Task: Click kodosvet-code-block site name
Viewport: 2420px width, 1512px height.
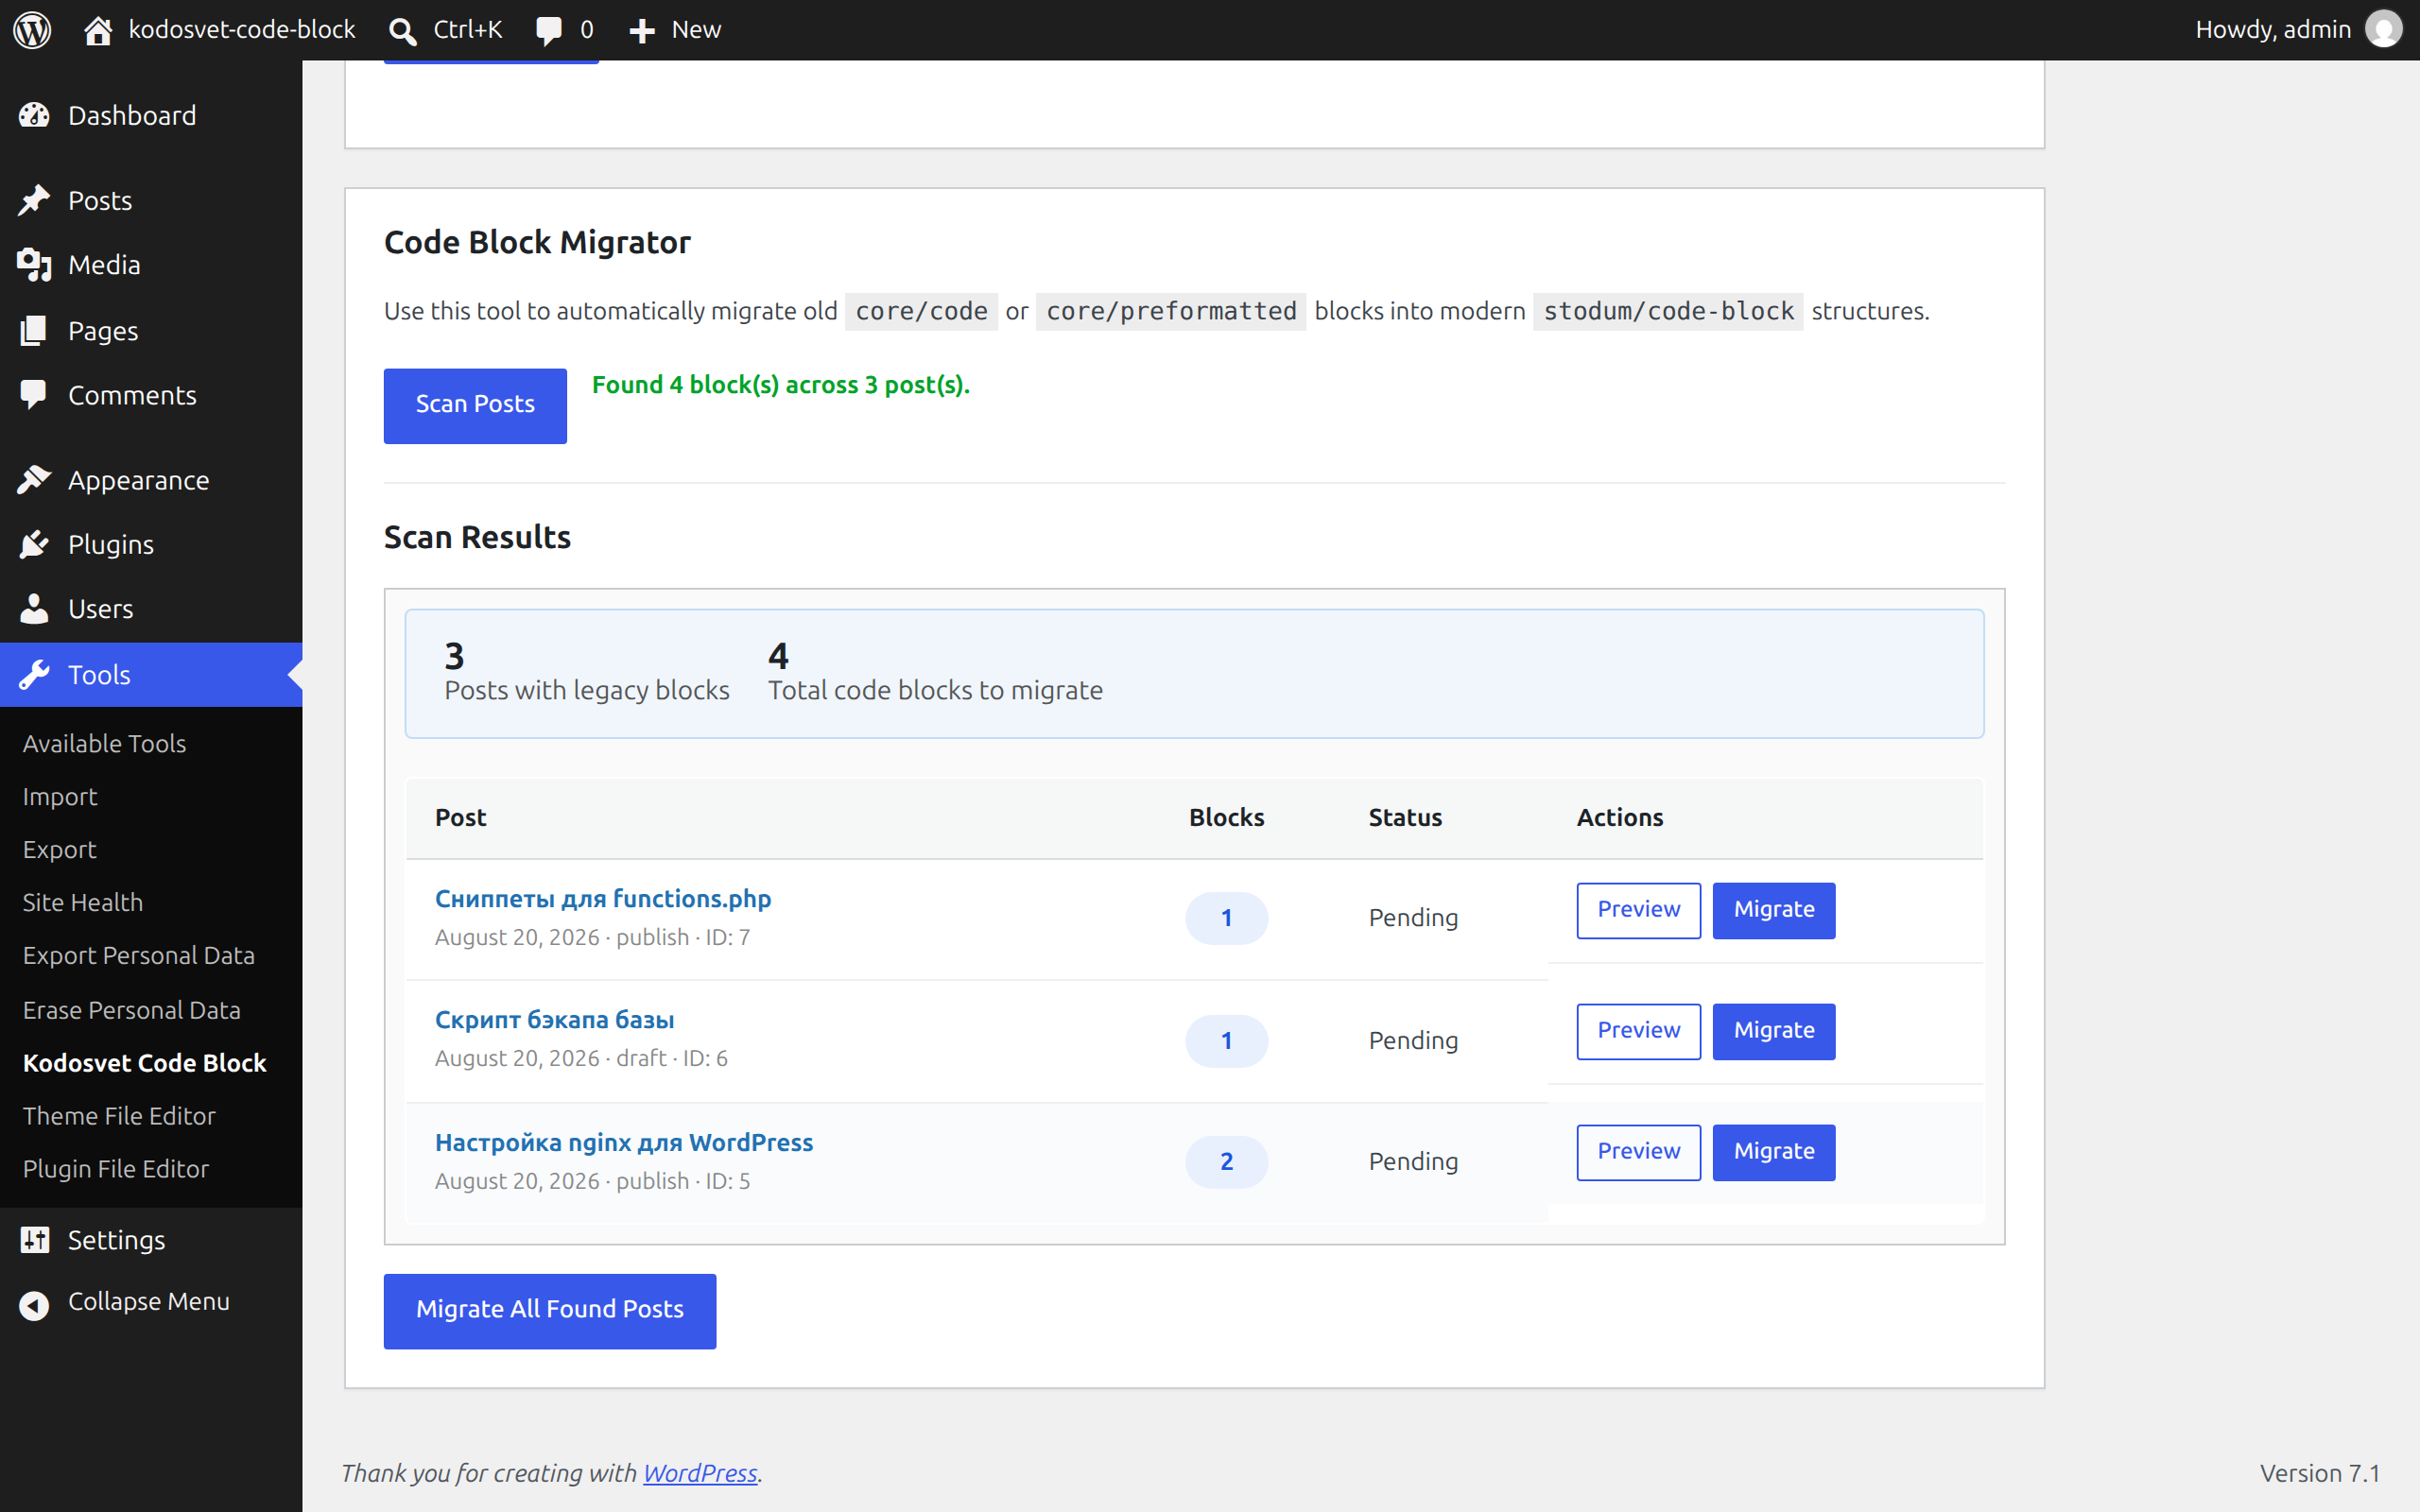Action: coord(242,30)
